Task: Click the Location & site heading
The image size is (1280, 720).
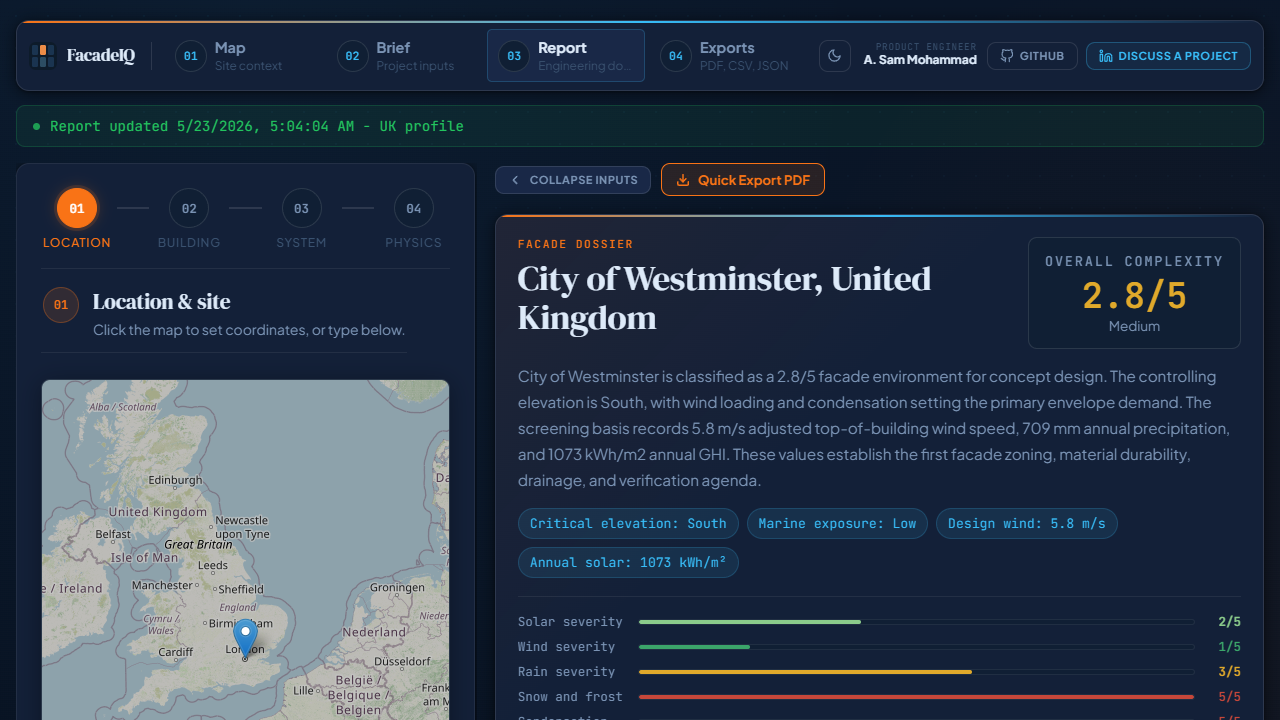Action: point(161,302)
